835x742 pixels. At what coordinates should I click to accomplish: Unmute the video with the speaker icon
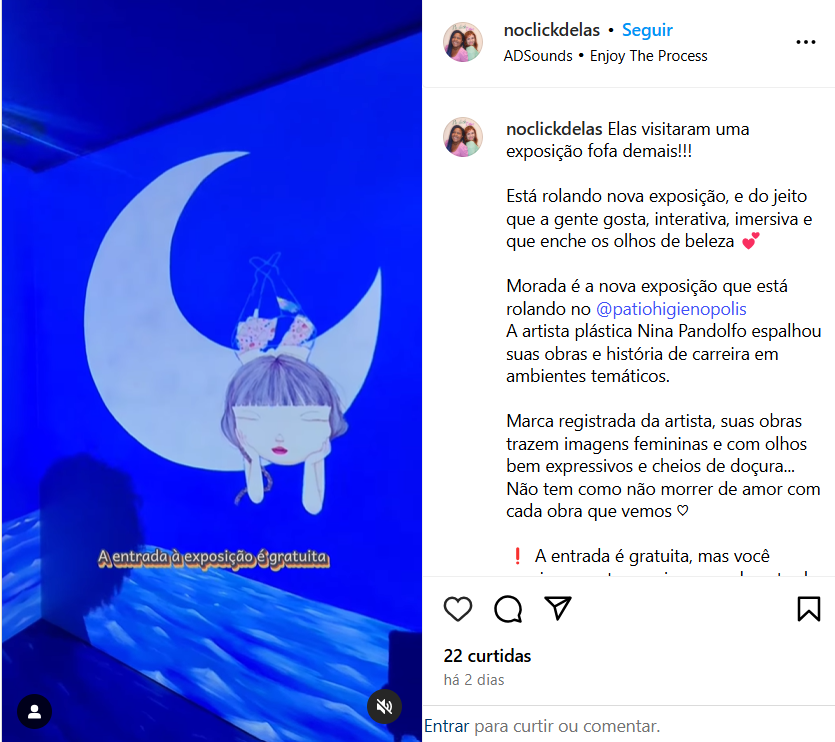pyautogui.click(x=384, y=706)
